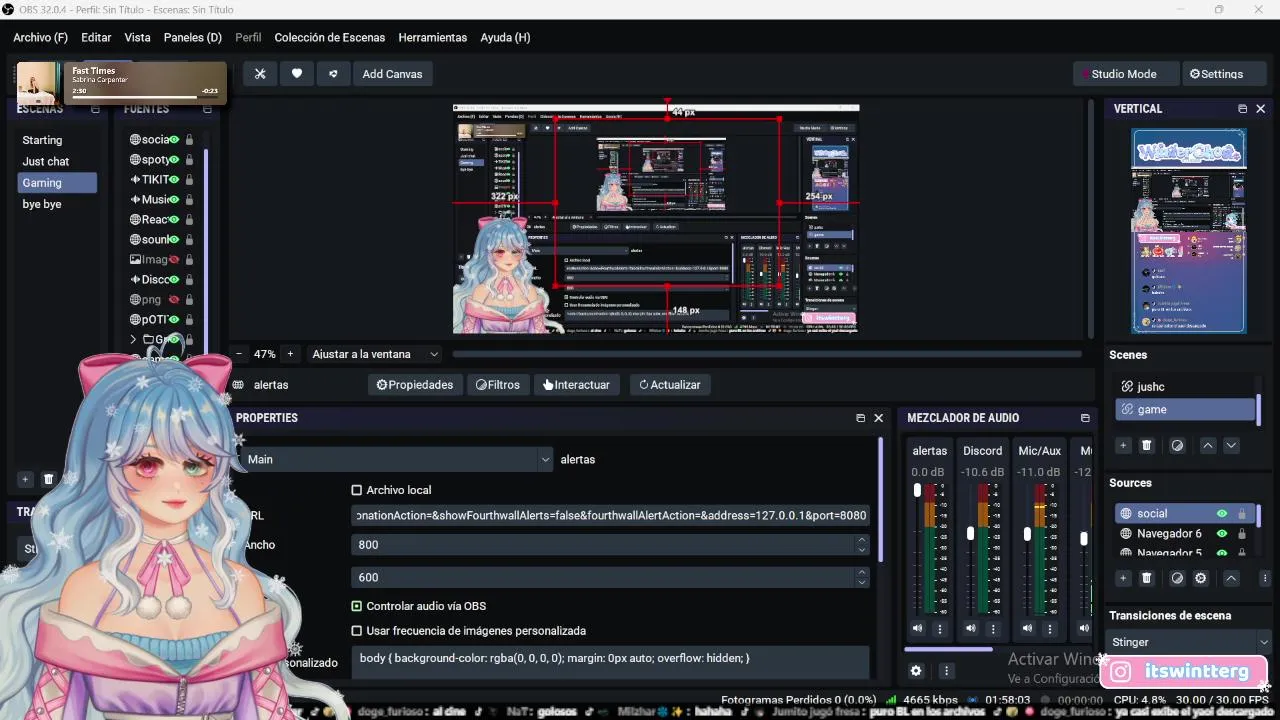Undock the Properties panel
Image resolution: width=1280 pixels, height=720 pixels.
pyautogui.click(x=860, y=418)
